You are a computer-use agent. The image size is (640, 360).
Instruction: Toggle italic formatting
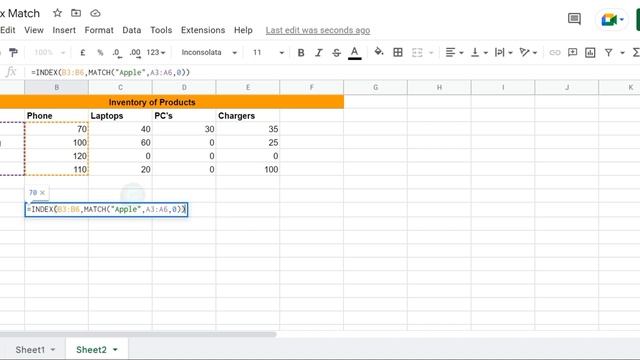318,52
